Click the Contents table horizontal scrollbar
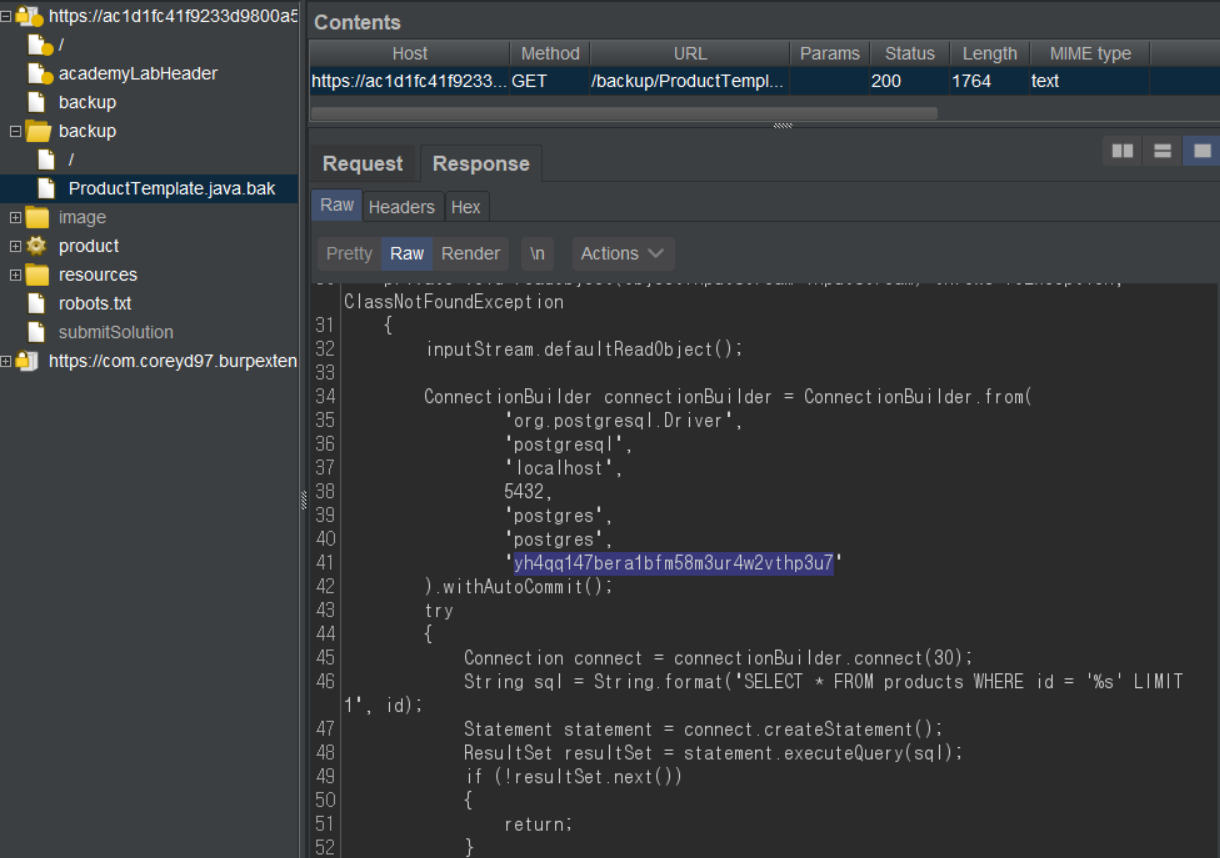 coord(624,113)
